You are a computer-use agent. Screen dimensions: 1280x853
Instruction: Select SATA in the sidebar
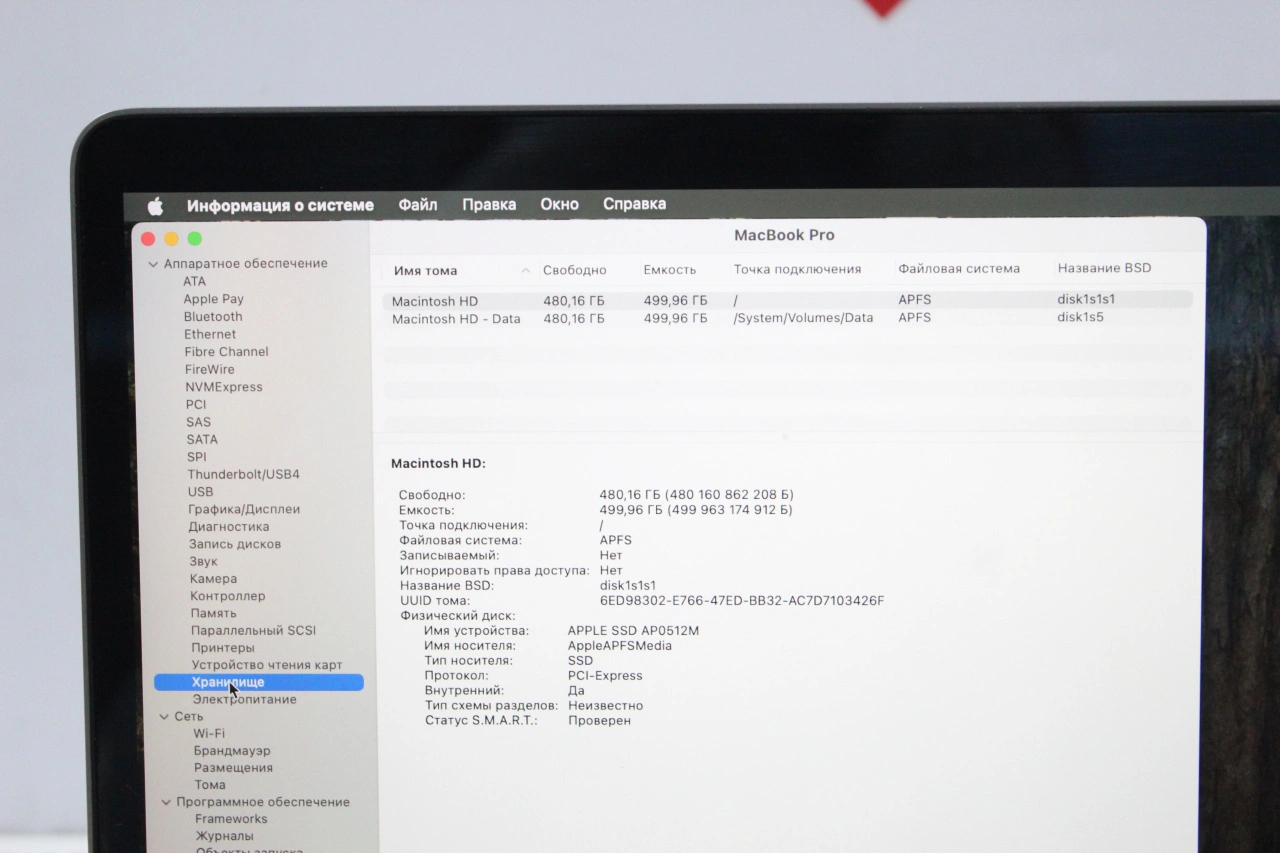202,439
